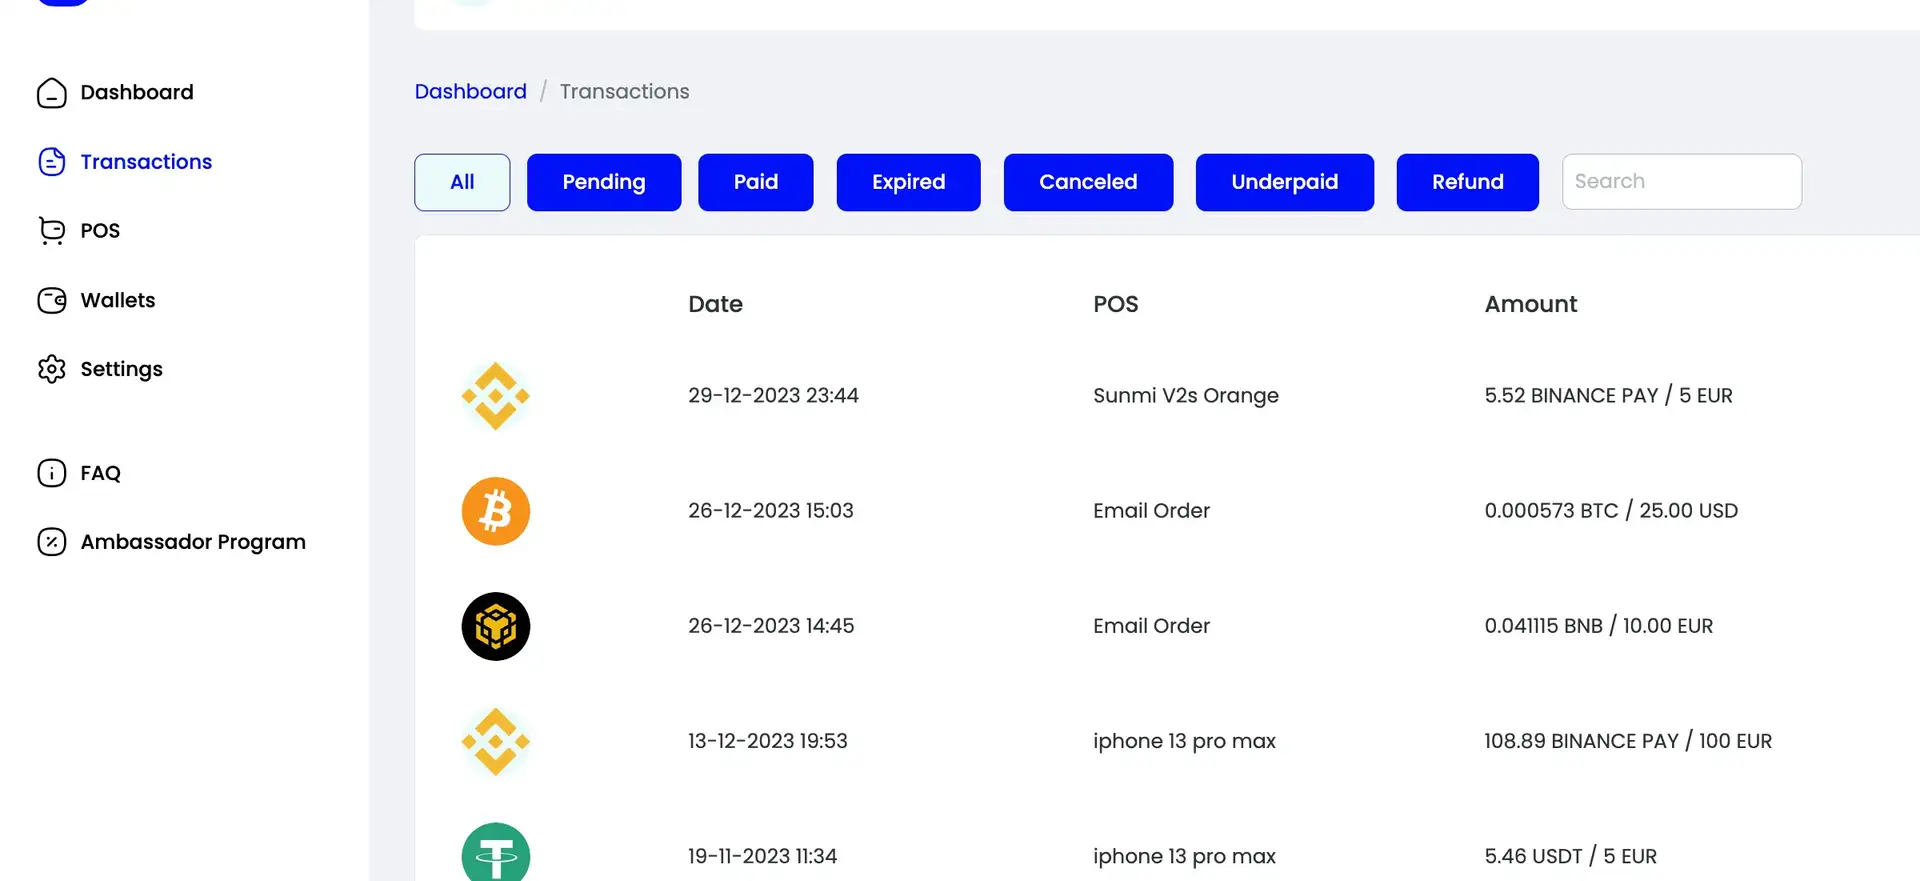
Task: Select the All transactions filter
Action: click(462, 182)
